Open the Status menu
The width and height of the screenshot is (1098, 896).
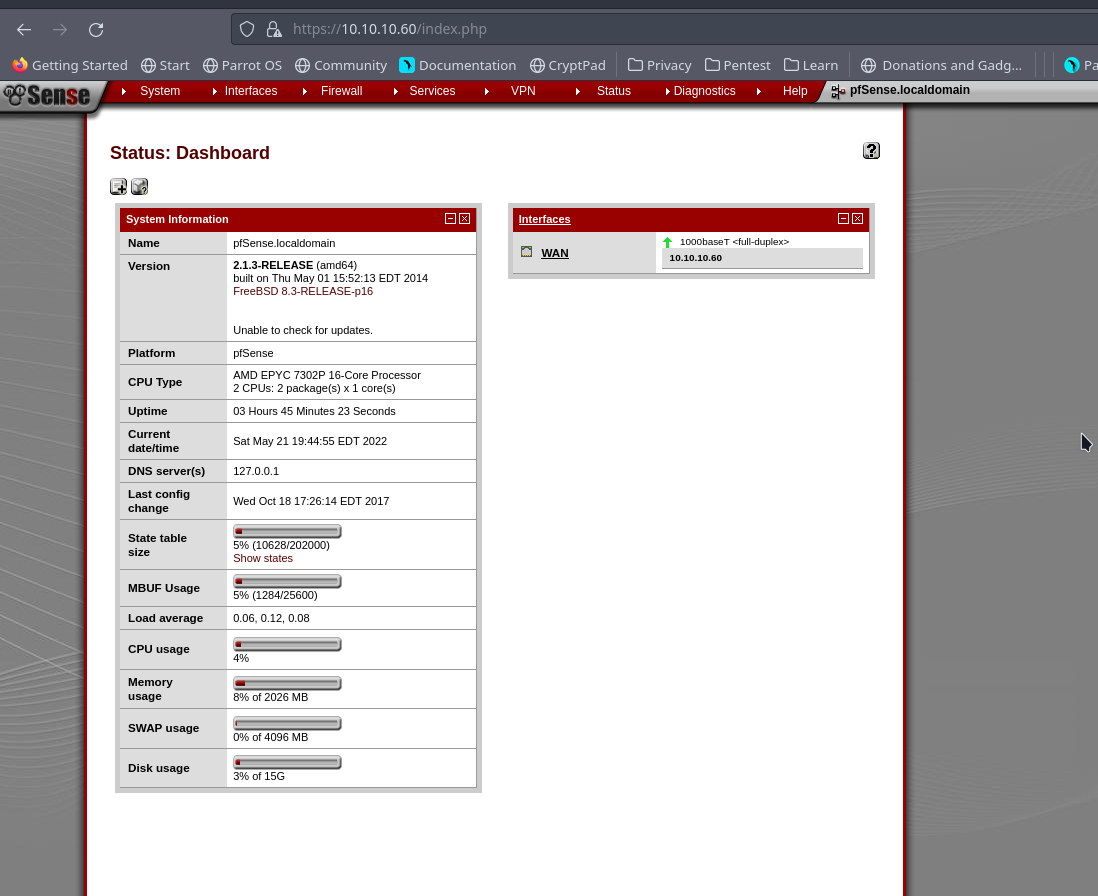613,91
